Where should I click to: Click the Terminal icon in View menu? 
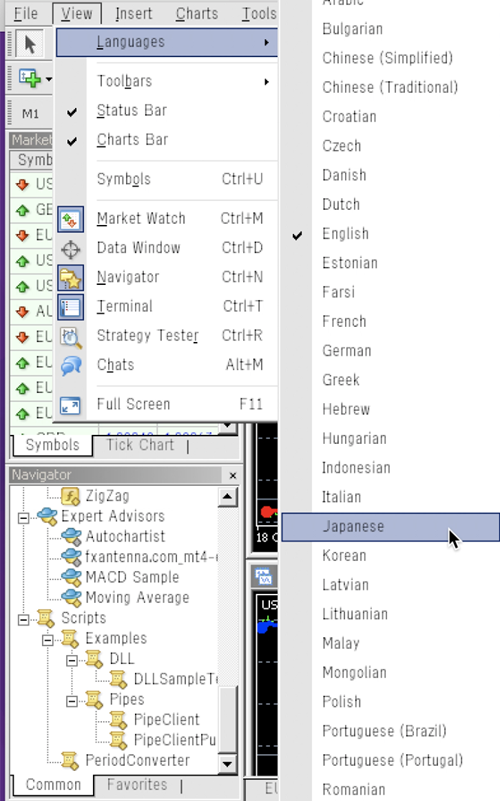click(x=70, y=307)
